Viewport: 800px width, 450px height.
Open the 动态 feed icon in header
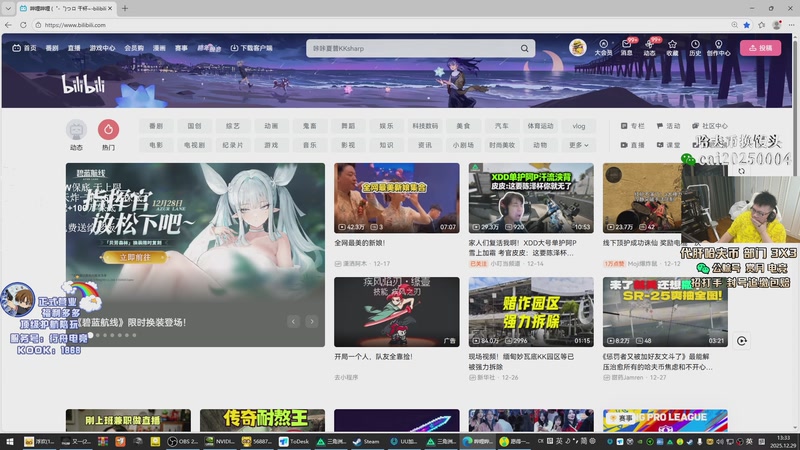pyautogui.click(x=649, y=47)
